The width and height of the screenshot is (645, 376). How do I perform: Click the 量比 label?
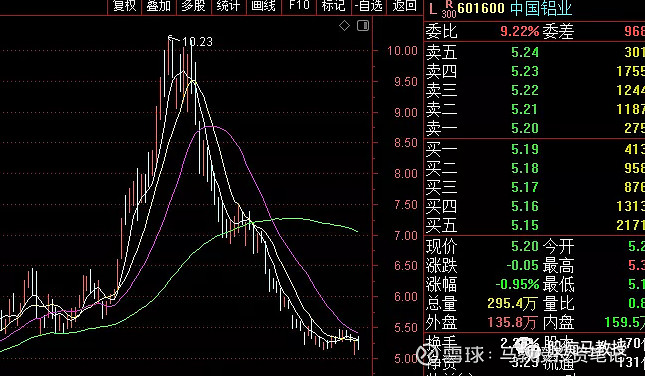[558, 304]
